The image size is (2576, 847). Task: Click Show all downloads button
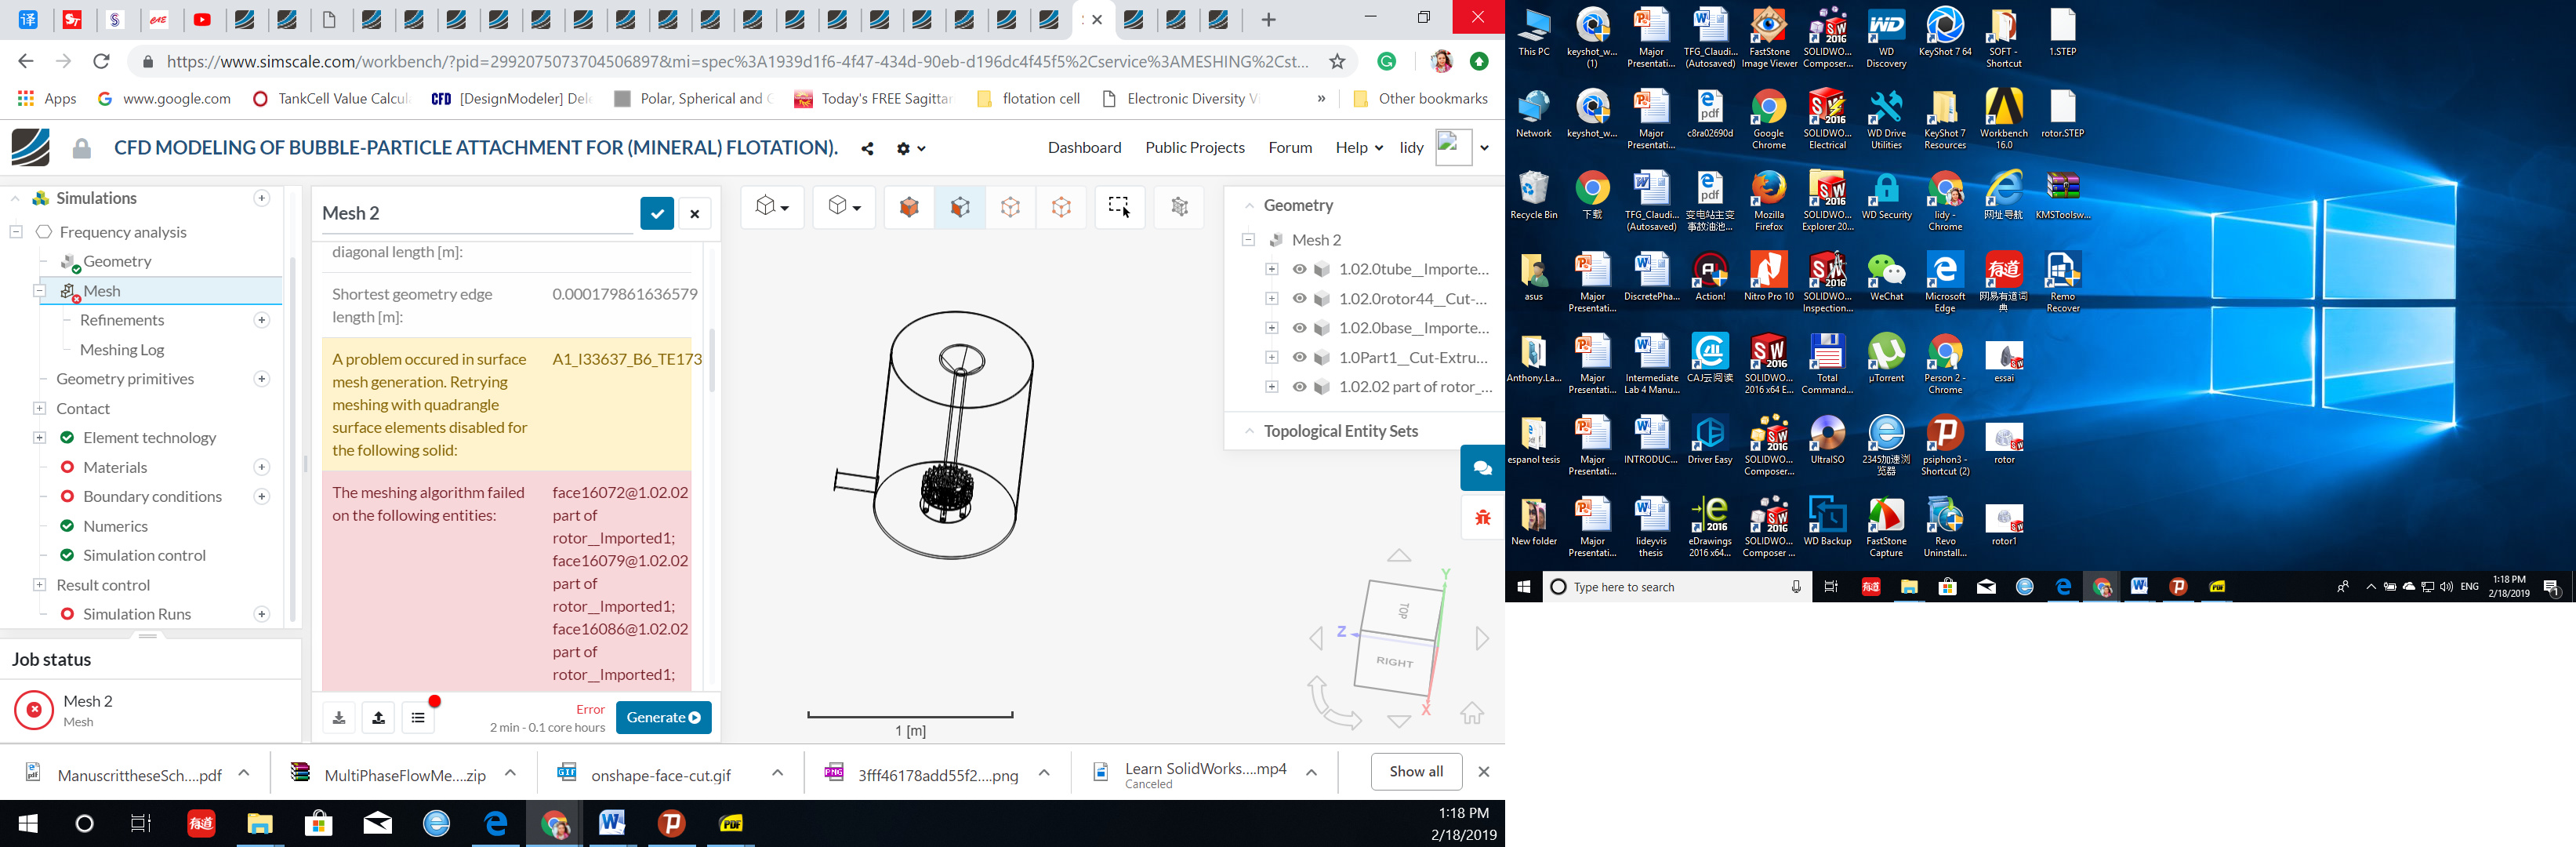[1415, 771]
